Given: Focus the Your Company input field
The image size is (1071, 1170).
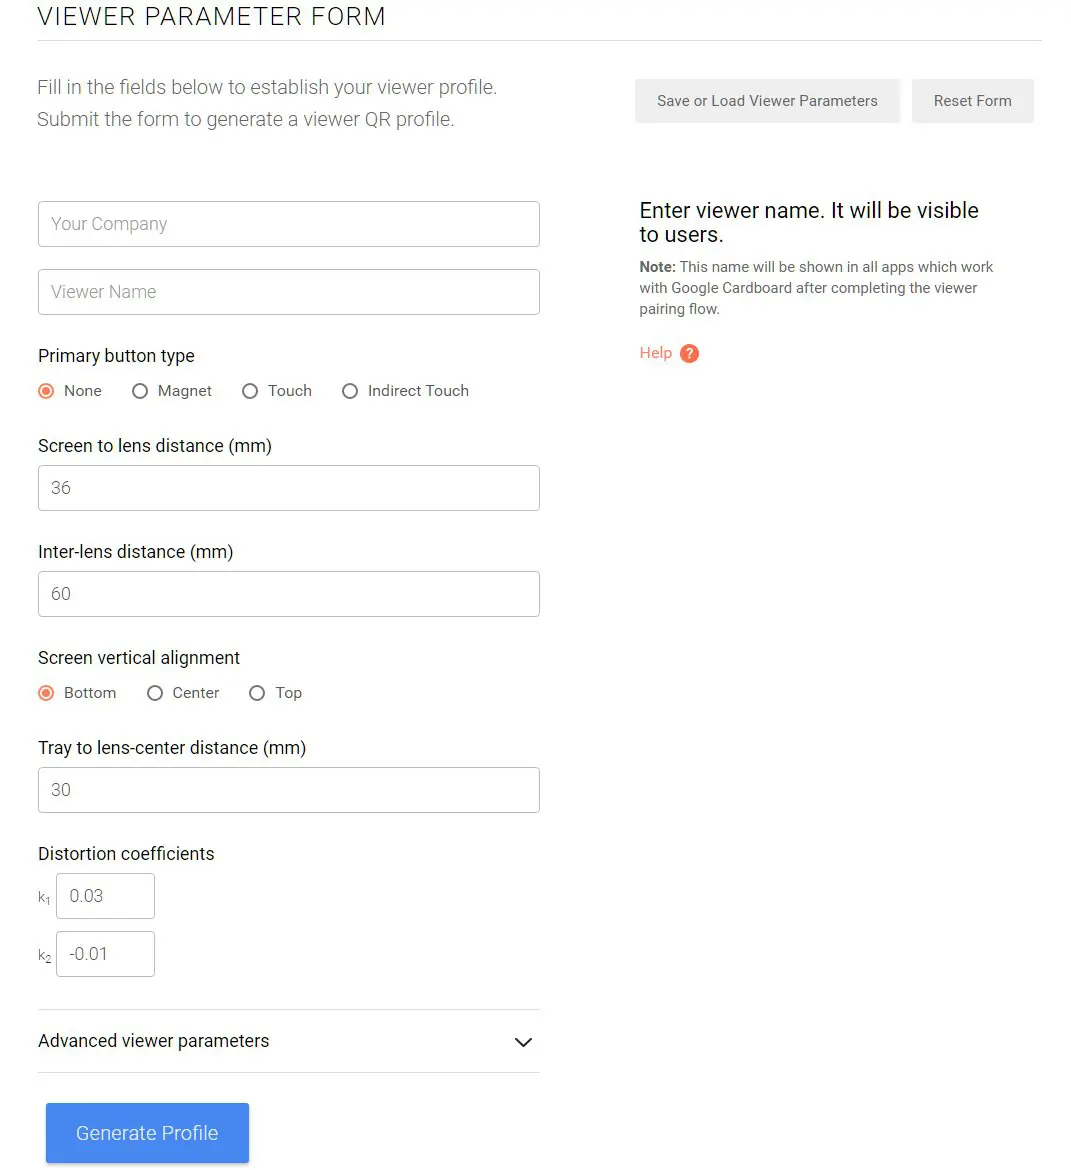Looking at the screenshot, I should [289, 224].
